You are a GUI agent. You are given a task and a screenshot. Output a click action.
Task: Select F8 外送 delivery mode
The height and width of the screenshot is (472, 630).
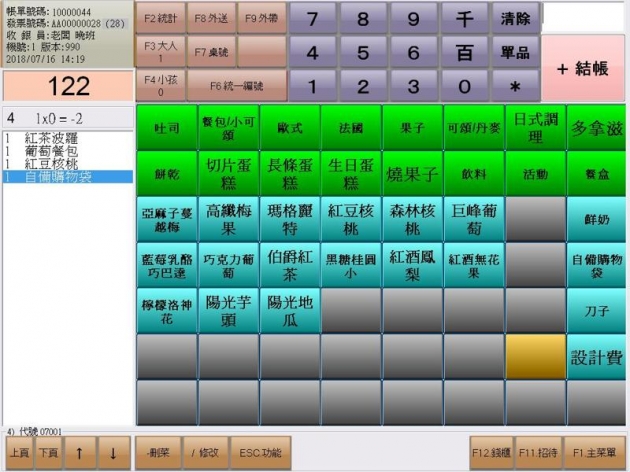click(x=209, y=17)
